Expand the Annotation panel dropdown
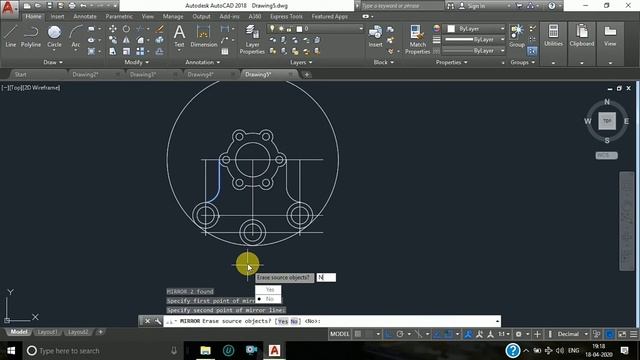 point(203,62)
